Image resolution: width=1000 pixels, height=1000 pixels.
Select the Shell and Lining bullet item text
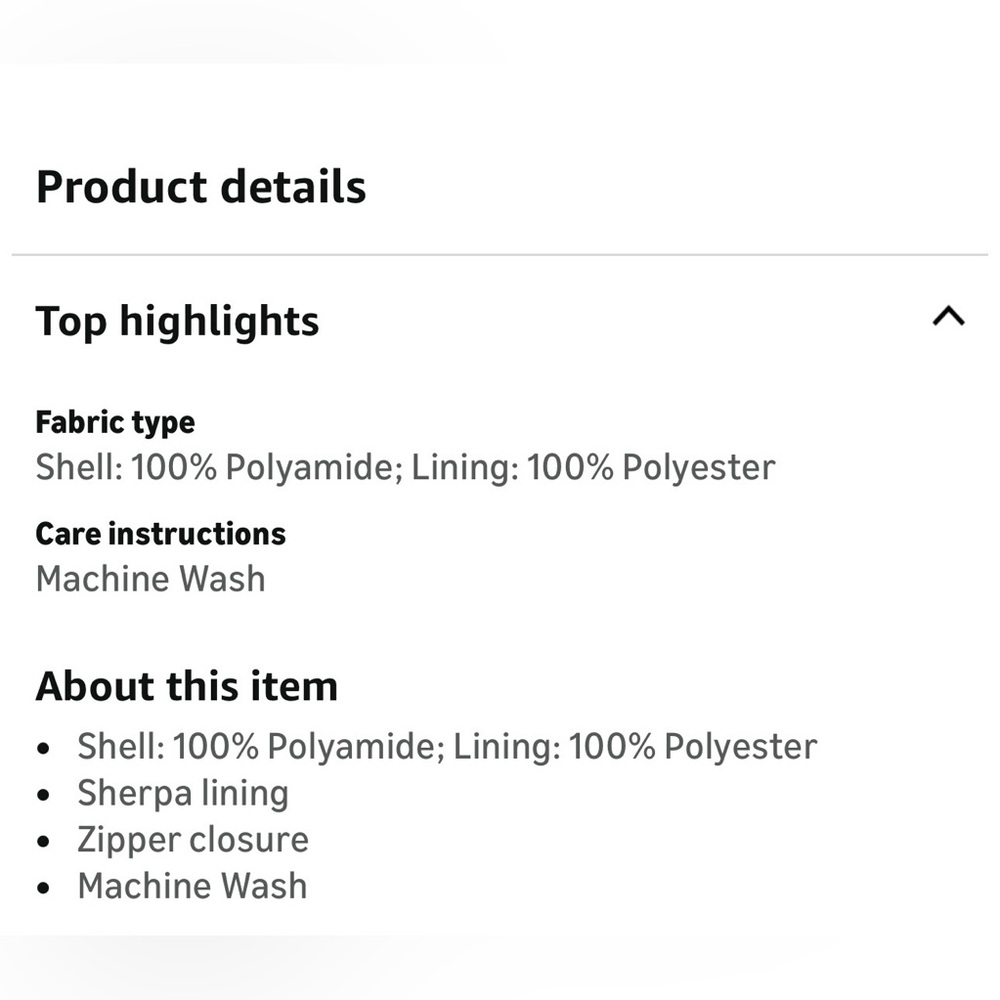447,746
